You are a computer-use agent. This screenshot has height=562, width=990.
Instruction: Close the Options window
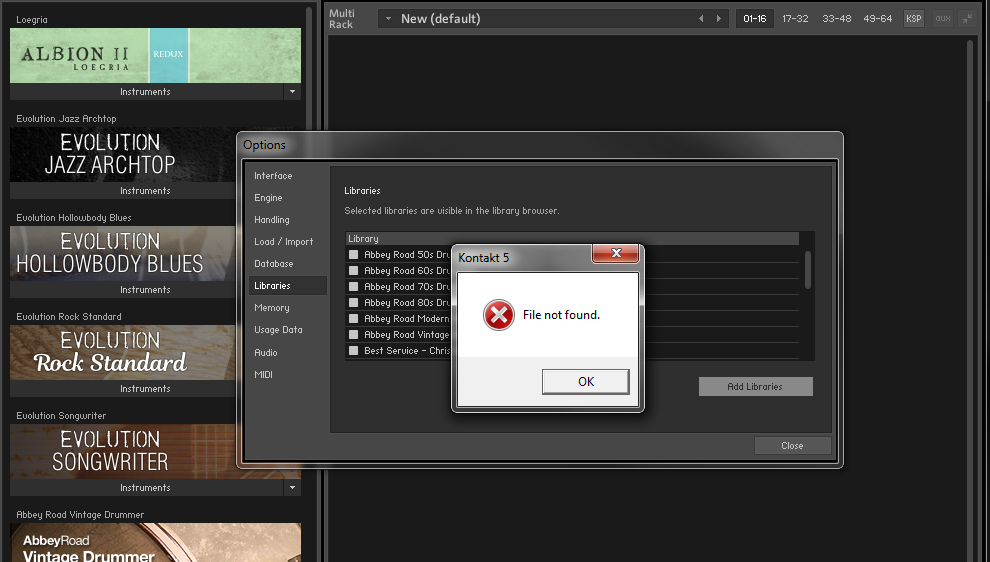(x=792, y=446)
